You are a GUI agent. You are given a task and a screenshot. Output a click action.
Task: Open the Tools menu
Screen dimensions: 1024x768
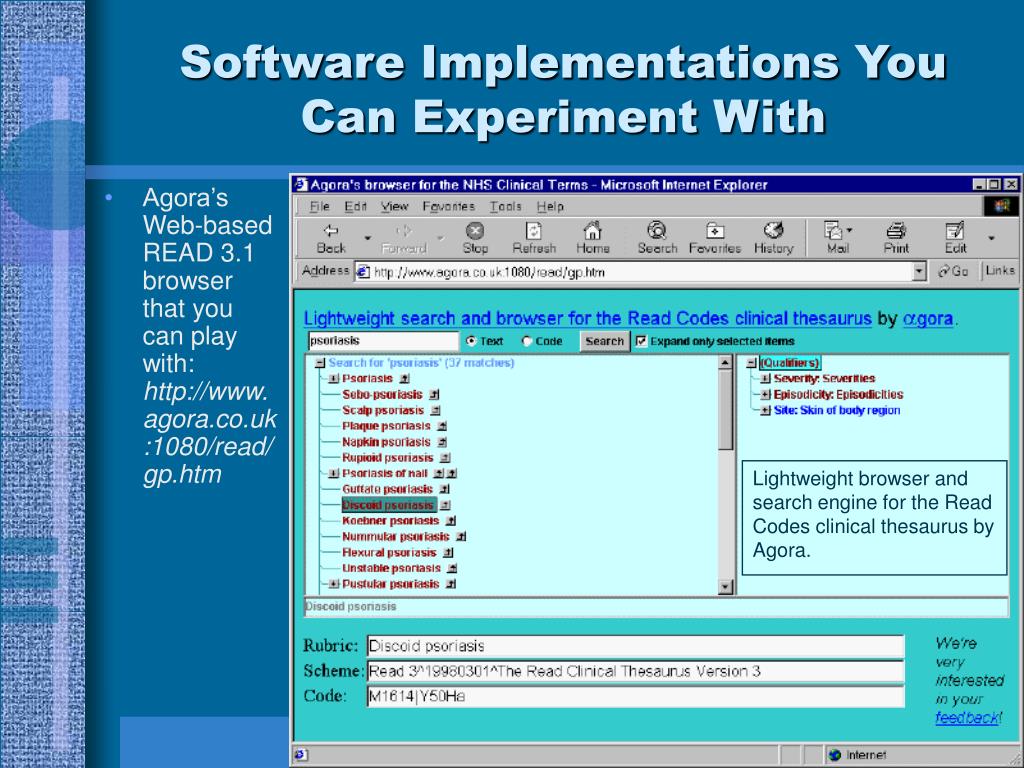506,206
